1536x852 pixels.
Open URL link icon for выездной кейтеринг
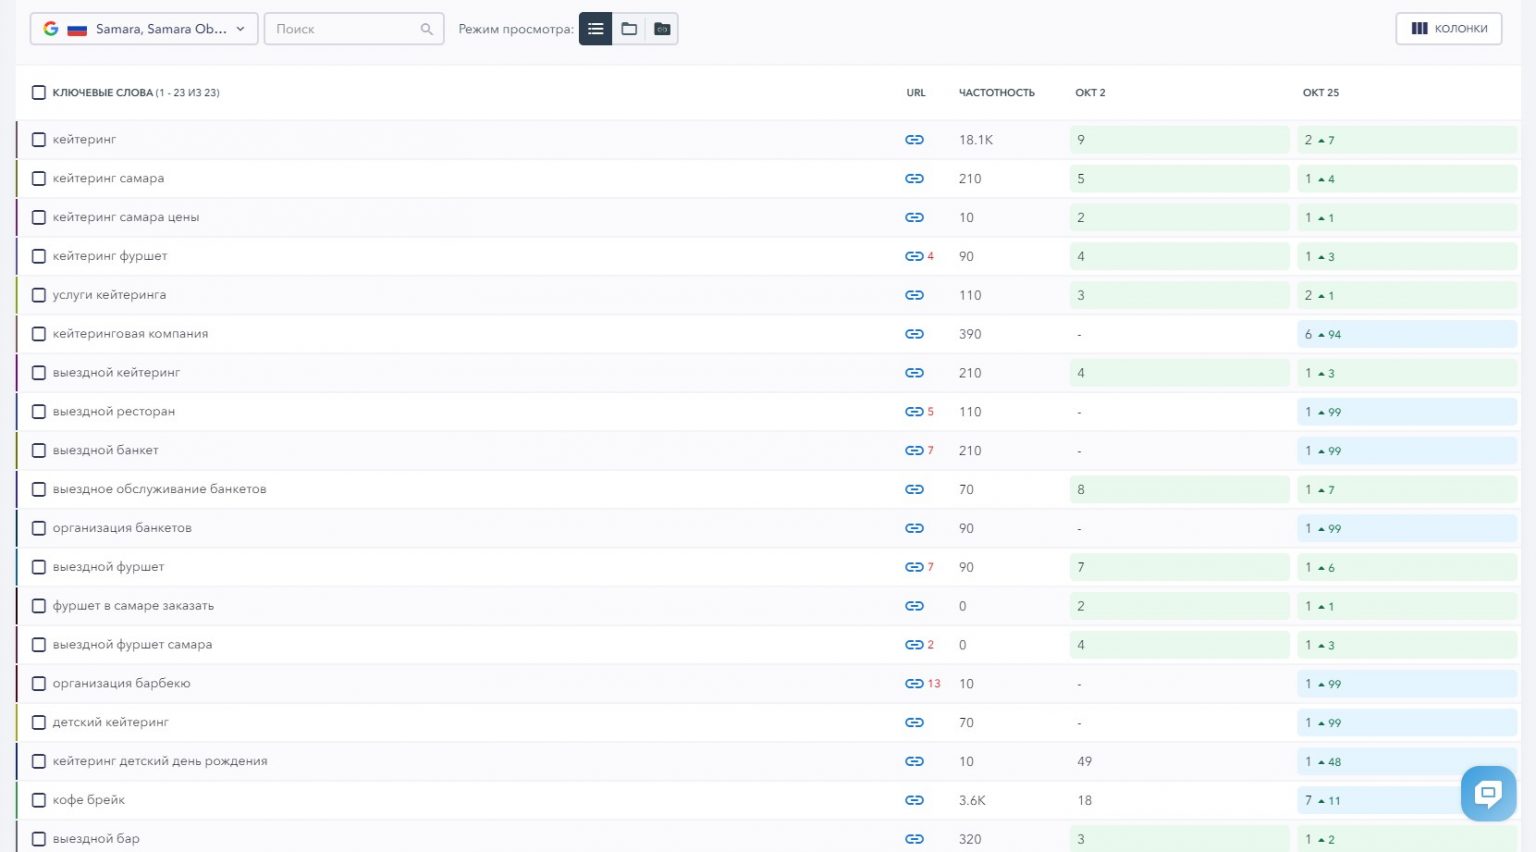914,373
